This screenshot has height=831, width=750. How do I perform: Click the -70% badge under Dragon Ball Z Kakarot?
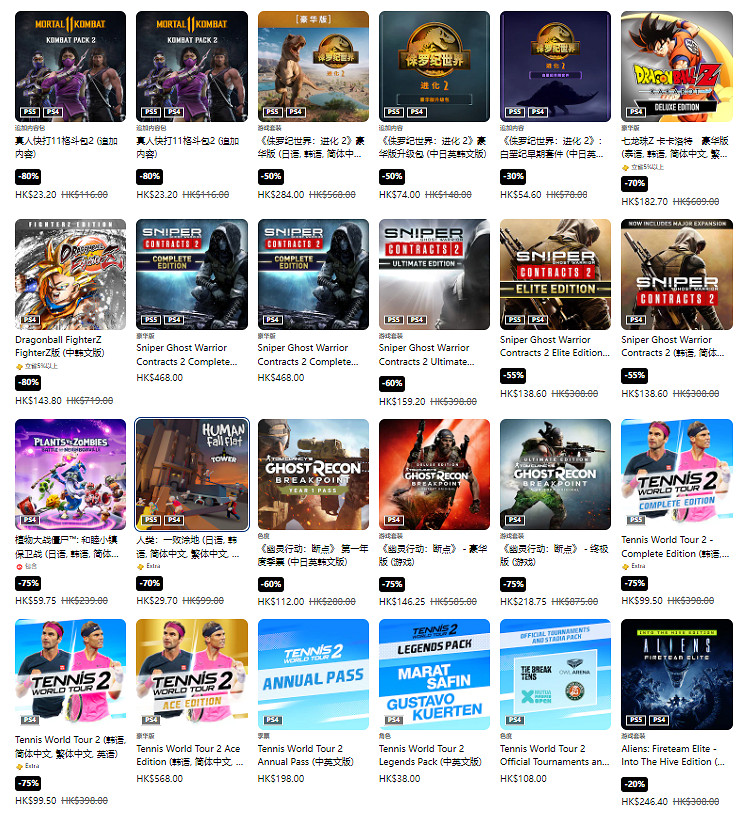[634, 184]
